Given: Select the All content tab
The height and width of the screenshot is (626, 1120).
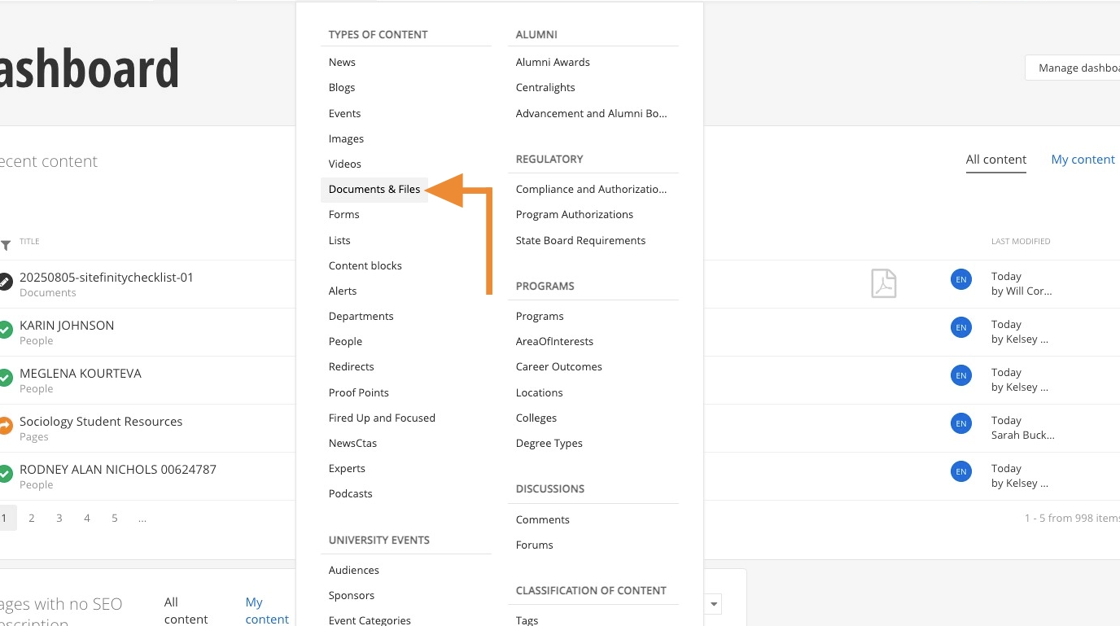Looking at the screenshot, I should click(x=995, y=159).
